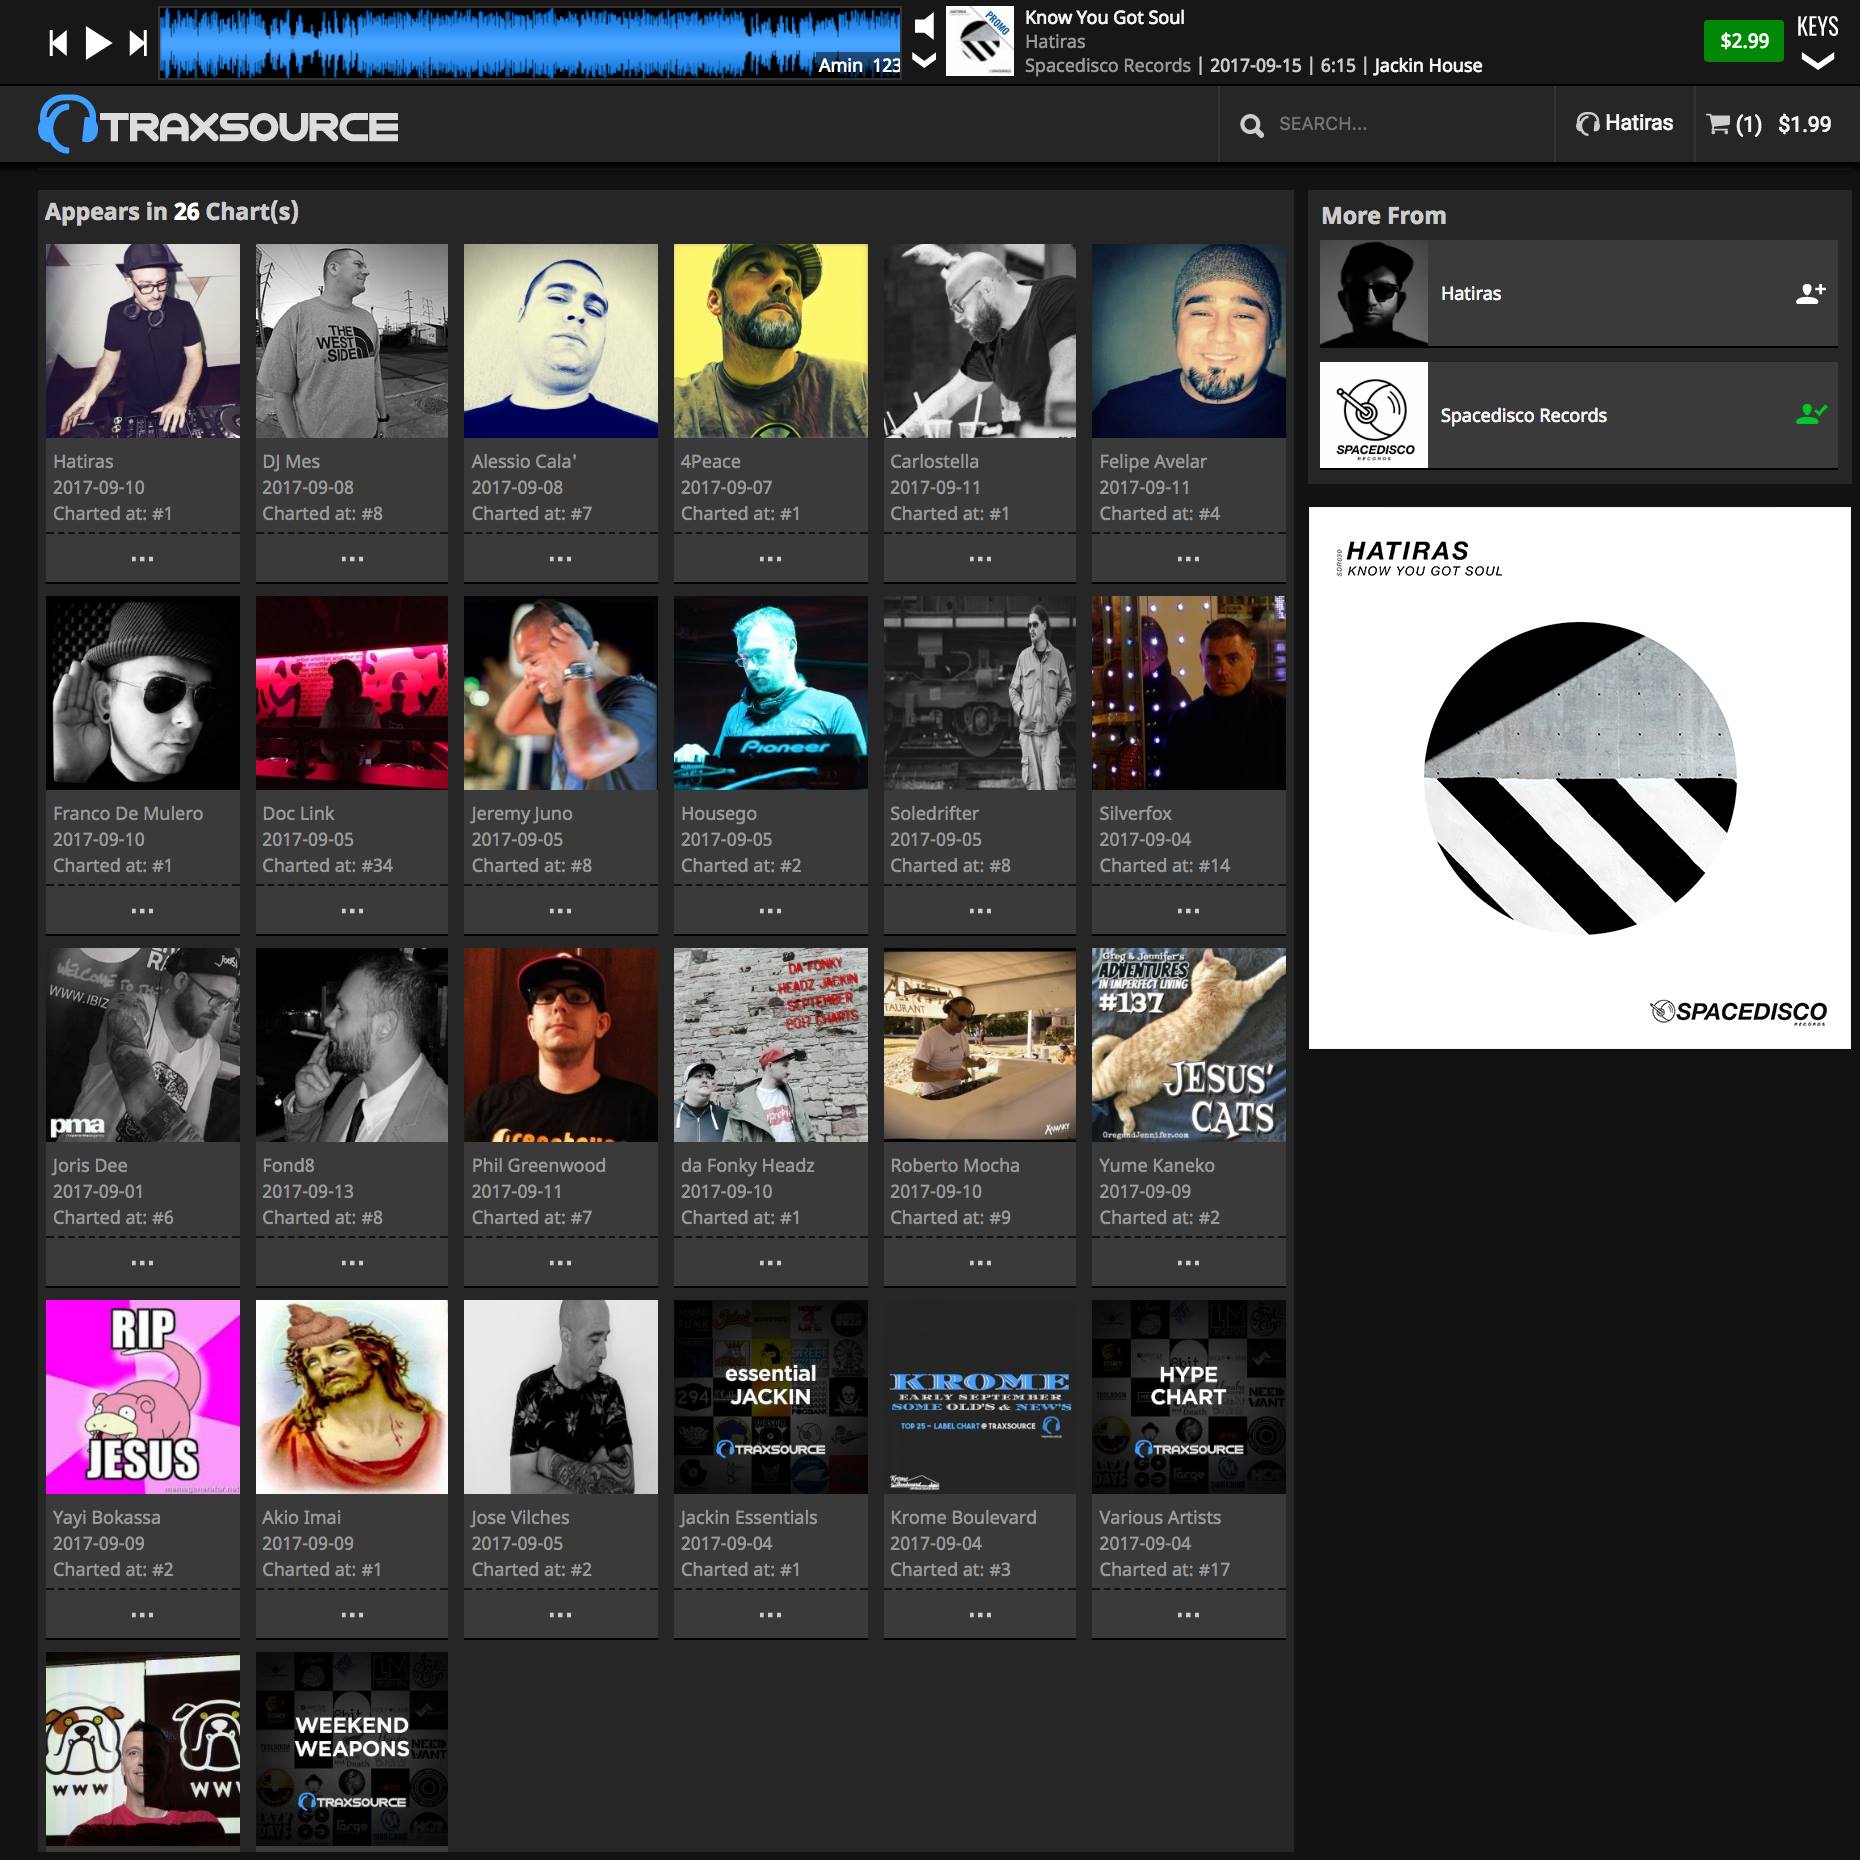Open the Spacedisco Records link in player

1108,65
